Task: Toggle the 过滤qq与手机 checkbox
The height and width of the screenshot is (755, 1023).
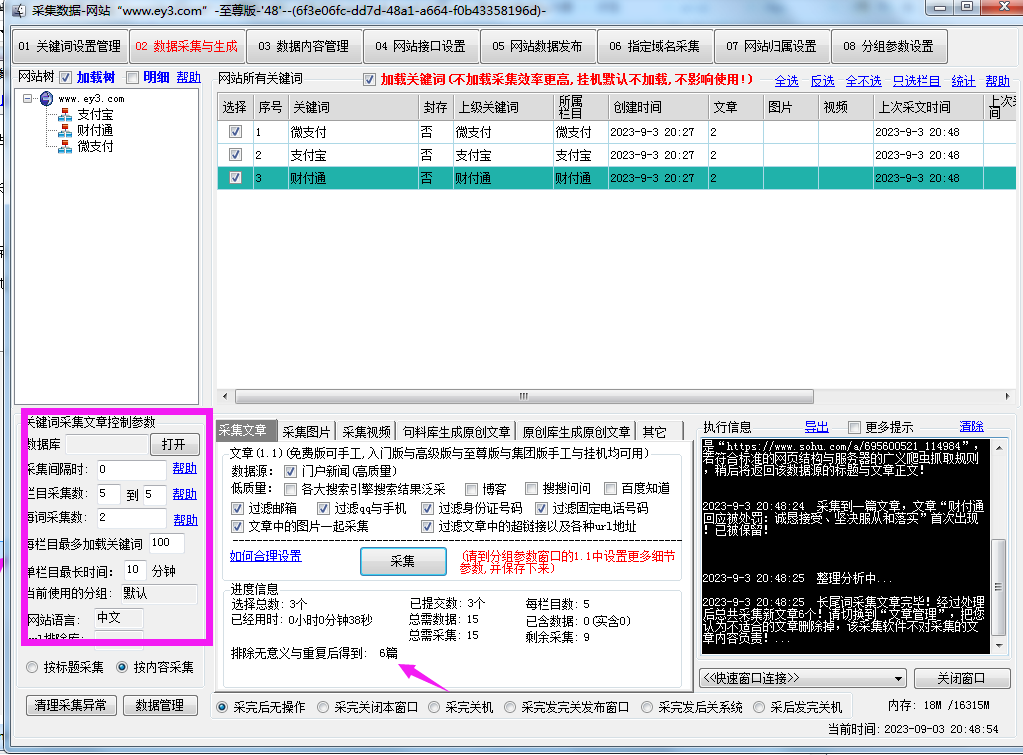Action: 324,508
